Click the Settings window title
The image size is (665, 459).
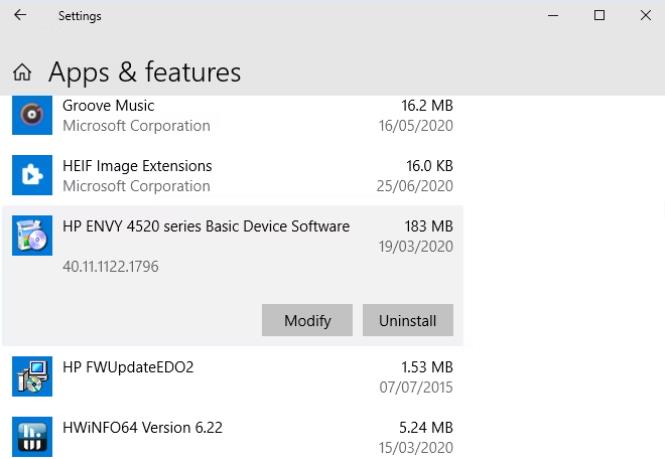click(80, 16)
